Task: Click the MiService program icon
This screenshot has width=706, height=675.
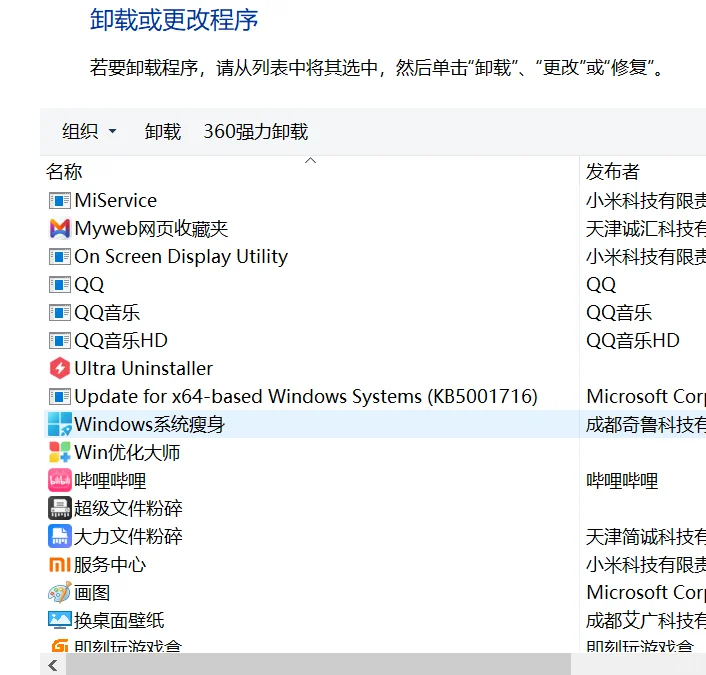Action: 59,200
